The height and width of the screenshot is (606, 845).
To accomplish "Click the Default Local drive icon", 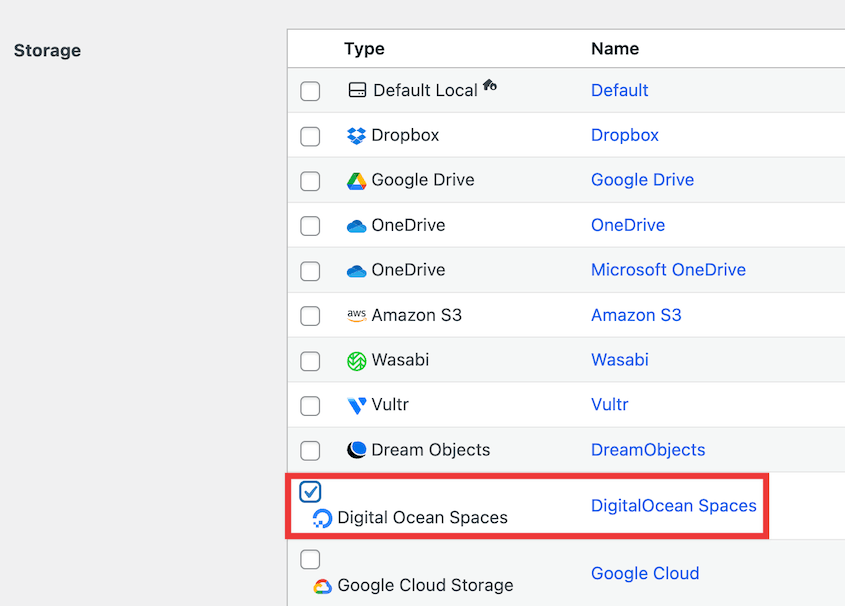I will 357,90.
